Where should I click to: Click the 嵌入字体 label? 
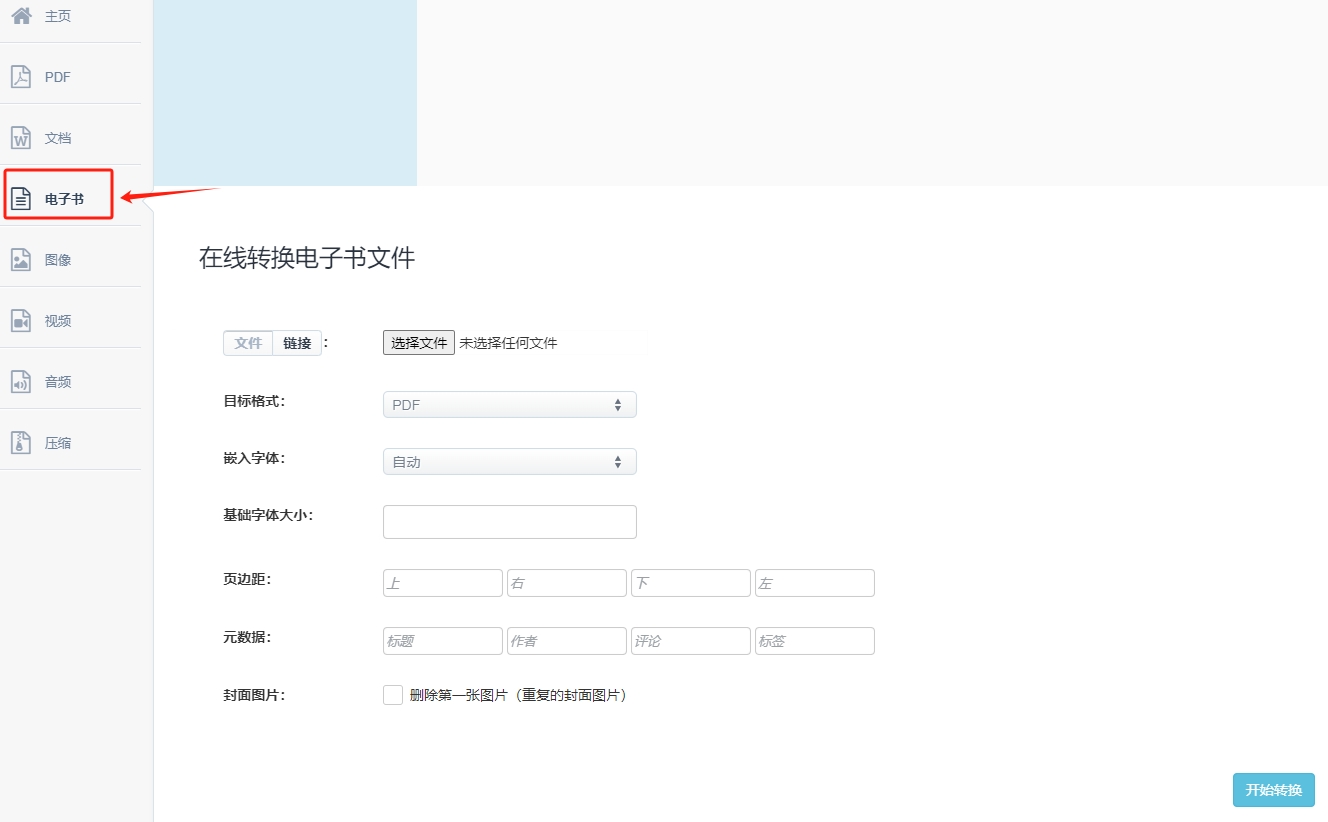254,458
